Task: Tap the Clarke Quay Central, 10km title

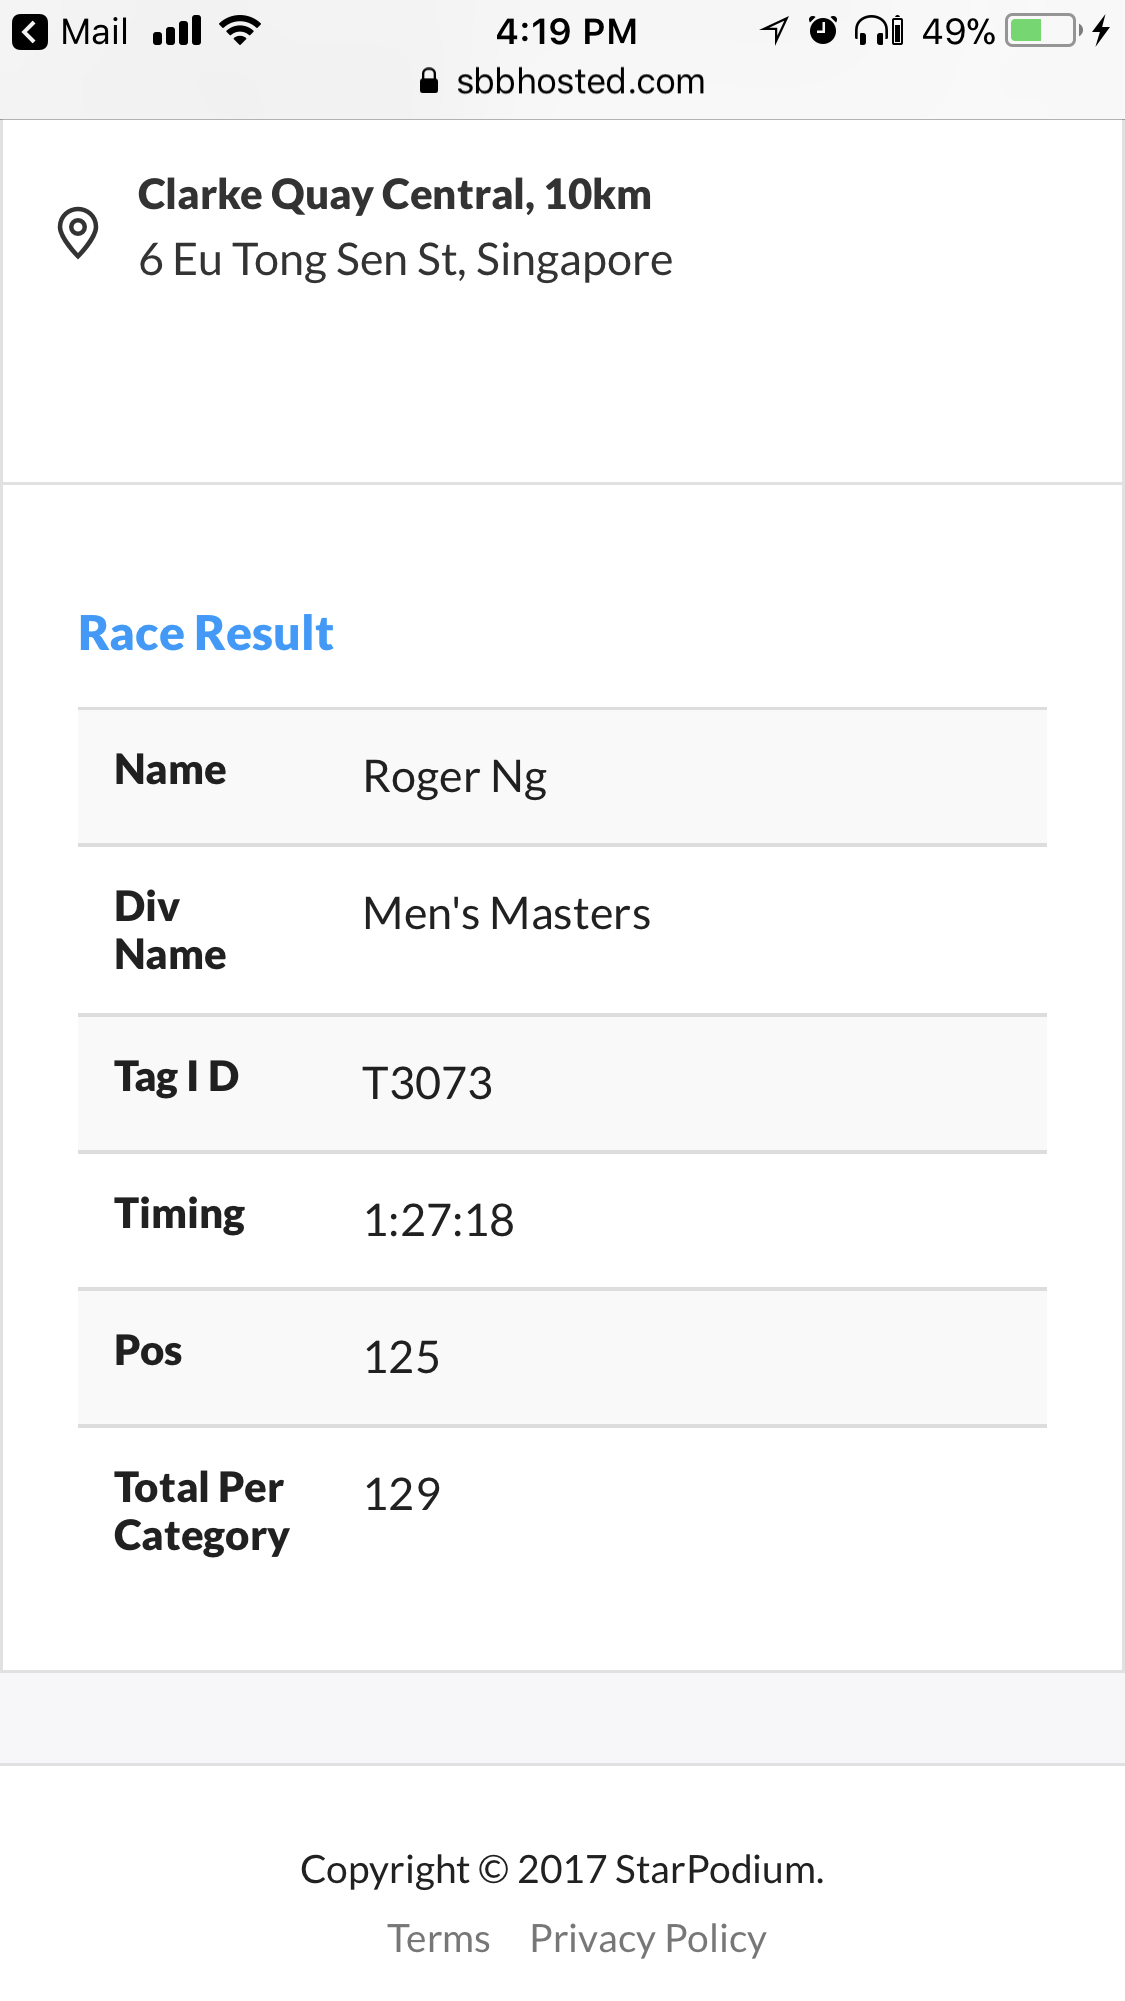Action: (394, 195)
